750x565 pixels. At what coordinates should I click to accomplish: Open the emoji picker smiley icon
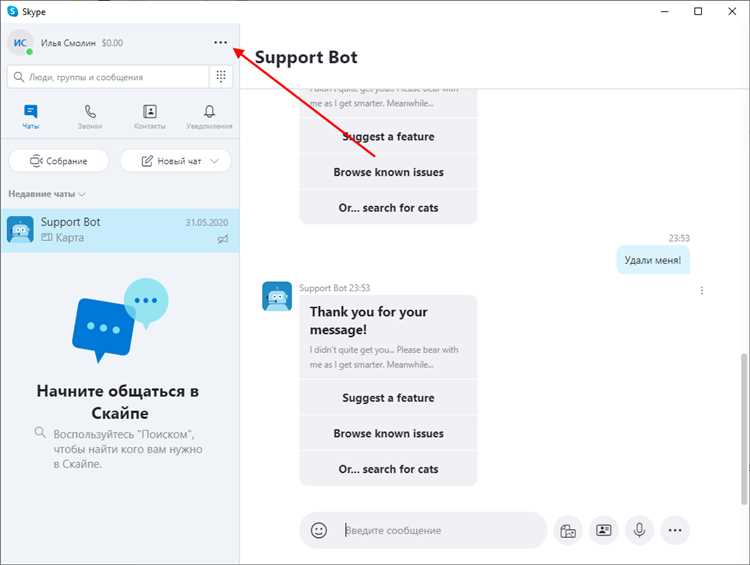pyautogui.click(x=319, y=530)
